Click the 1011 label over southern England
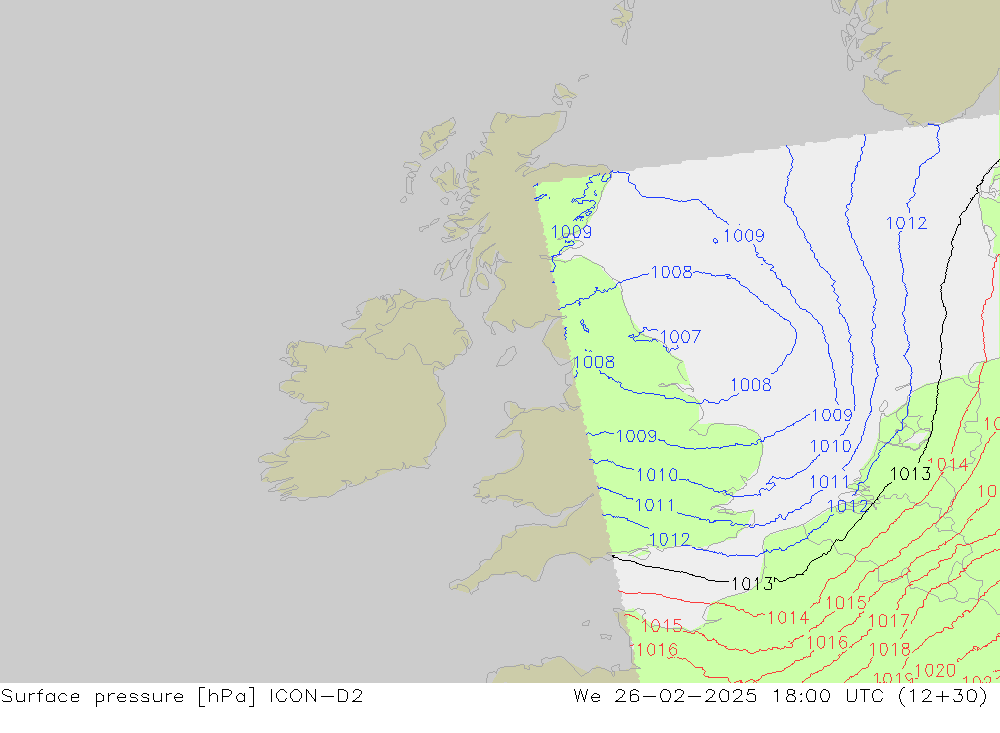The height and width of the screenshot is (733, 1000). click(655, 505)
